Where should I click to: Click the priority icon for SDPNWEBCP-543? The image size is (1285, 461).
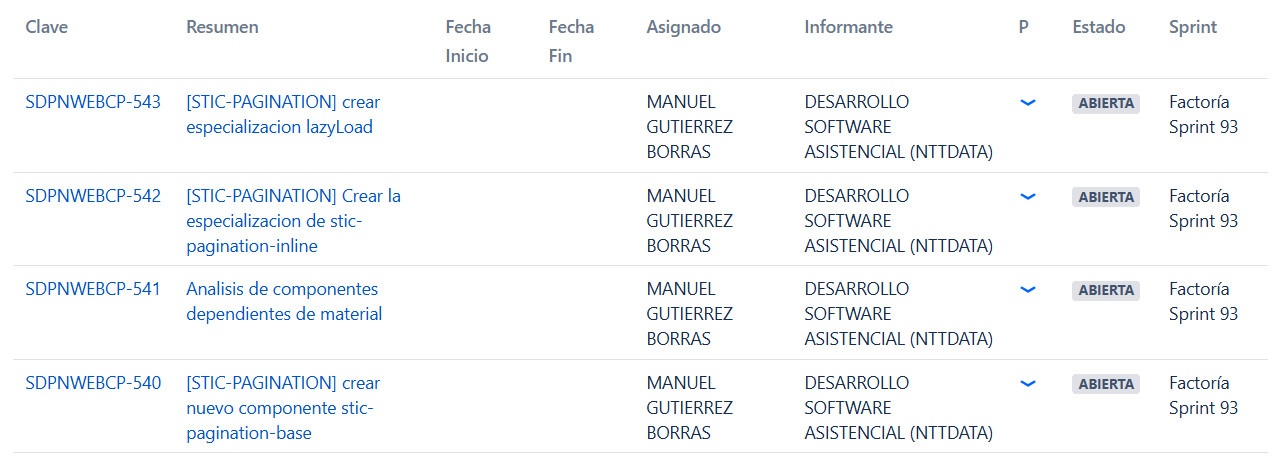coord(1027,103)
